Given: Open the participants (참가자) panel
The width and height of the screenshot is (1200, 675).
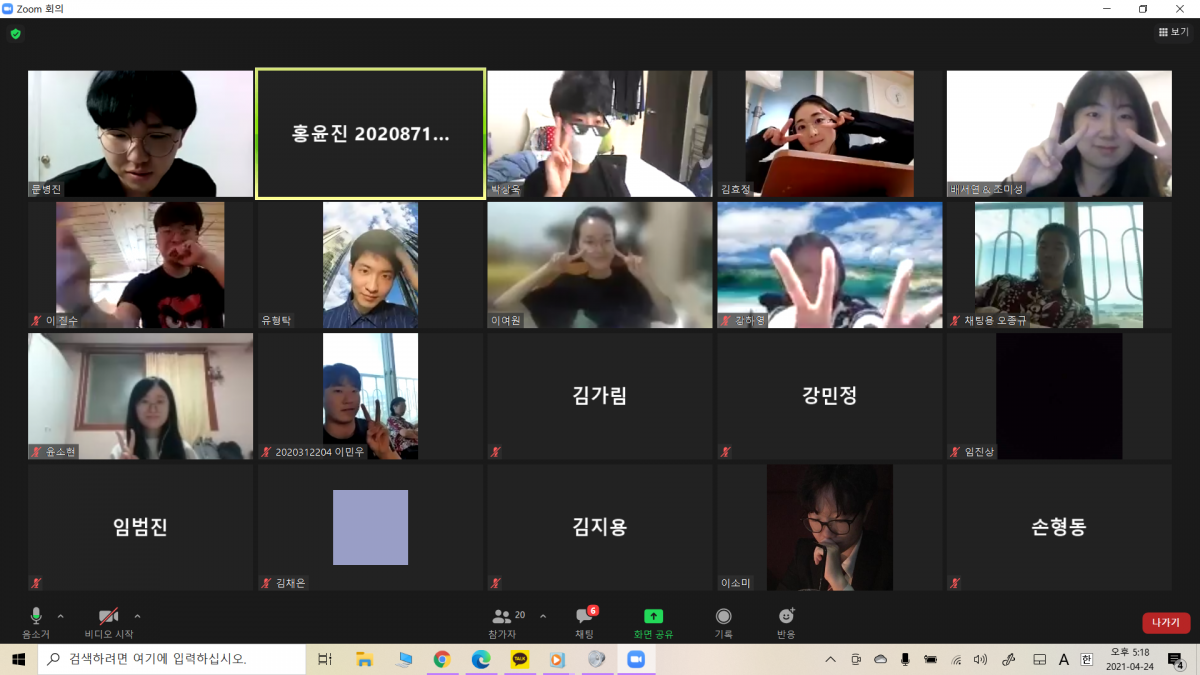Looking at the screenshot, I should coord(503,621).
